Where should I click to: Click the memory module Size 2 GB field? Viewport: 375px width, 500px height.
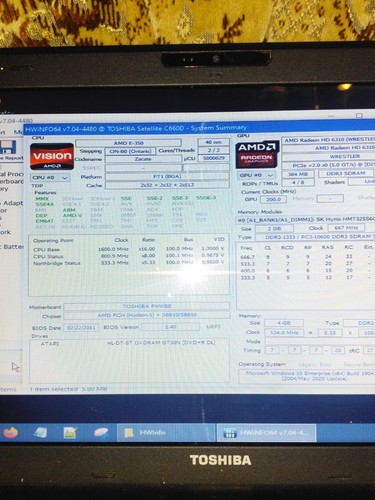(x=274, y=229)
